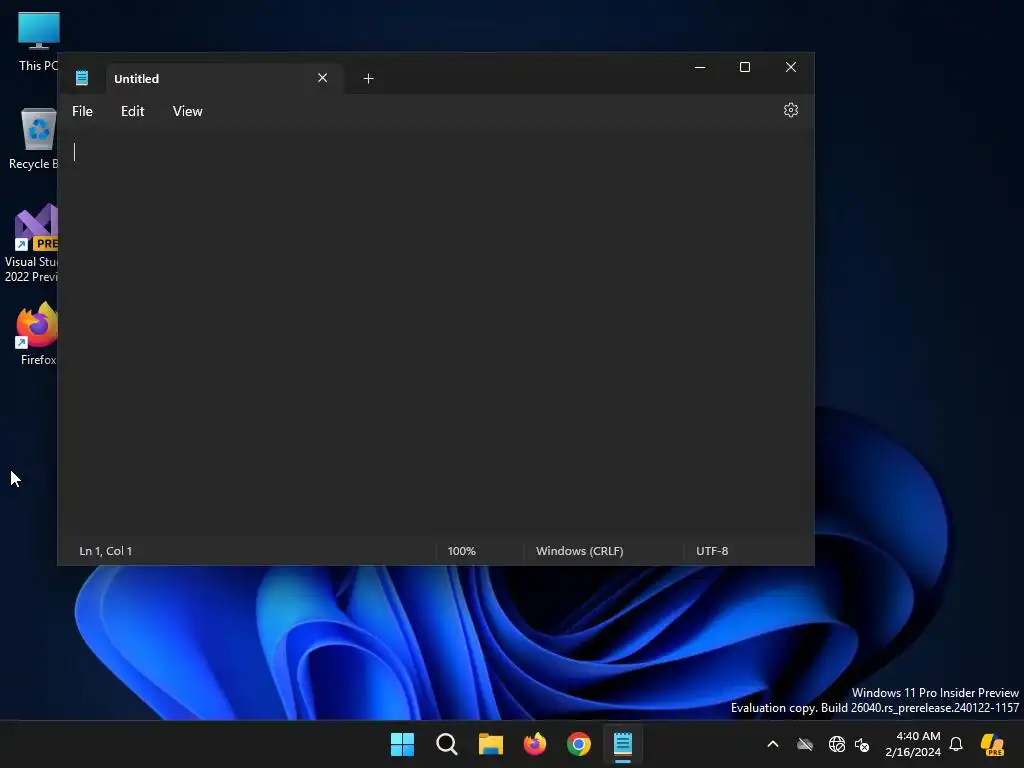This screenshot has height=768, width=1024.
Task: Click the muted volume tray icon
Action: coord(862,744)
